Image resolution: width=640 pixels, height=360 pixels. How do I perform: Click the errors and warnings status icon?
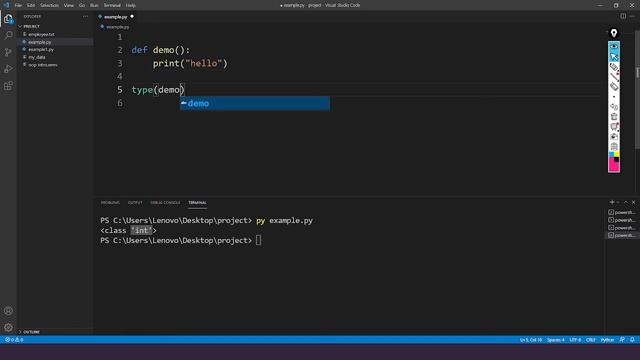(x=14, y=340)
